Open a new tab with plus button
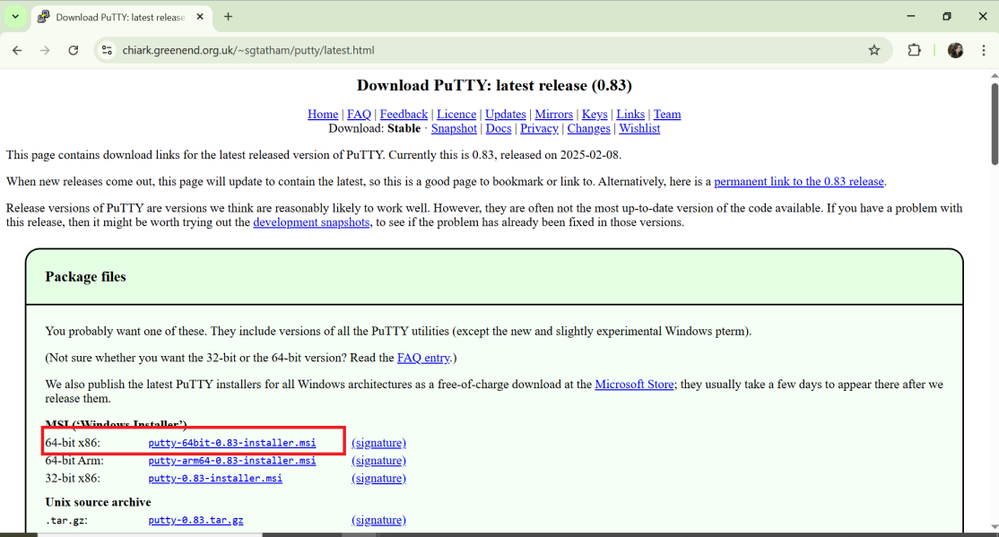Screen dimensions: 999x537 click(x=228, y=16)
